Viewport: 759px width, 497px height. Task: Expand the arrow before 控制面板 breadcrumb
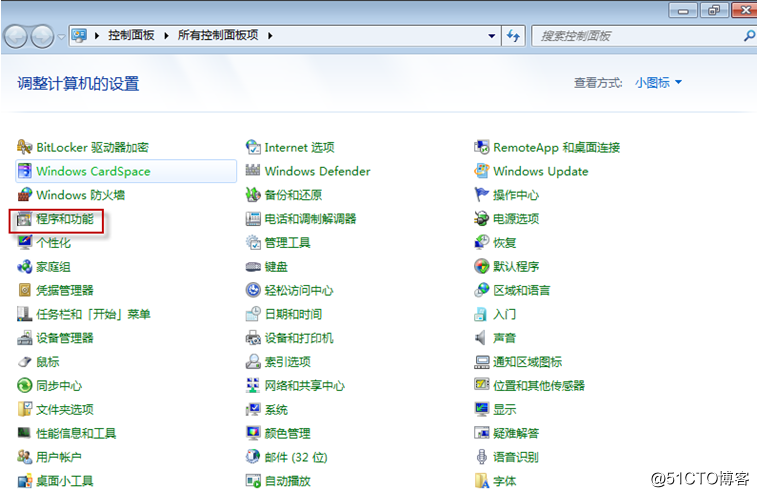point(97,35)
